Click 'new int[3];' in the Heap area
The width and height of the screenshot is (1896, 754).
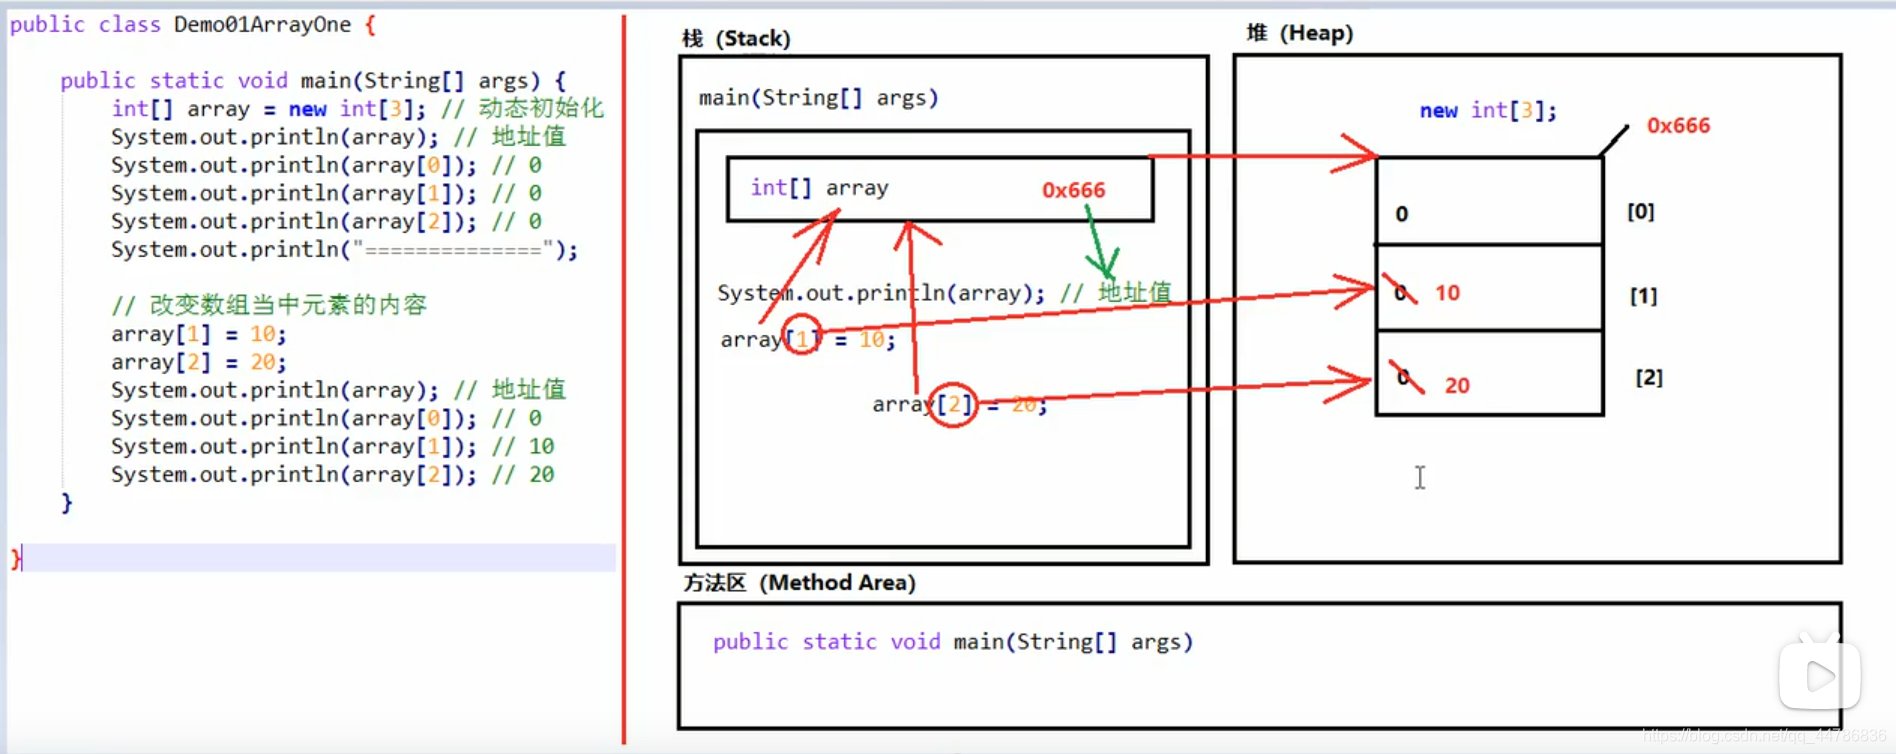[x=1488, y=110]
